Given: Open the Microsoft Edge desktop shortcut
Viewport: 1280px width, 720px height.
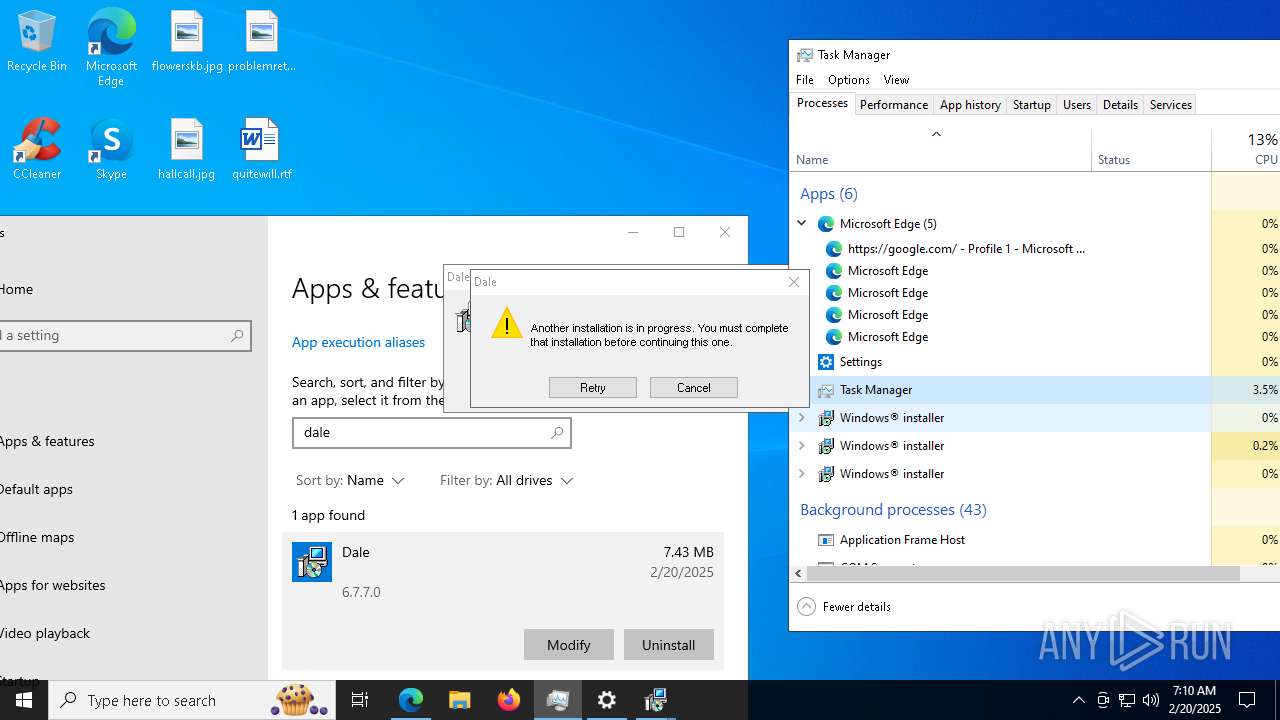Looking at the screenshot, I should tap(111, 48).
